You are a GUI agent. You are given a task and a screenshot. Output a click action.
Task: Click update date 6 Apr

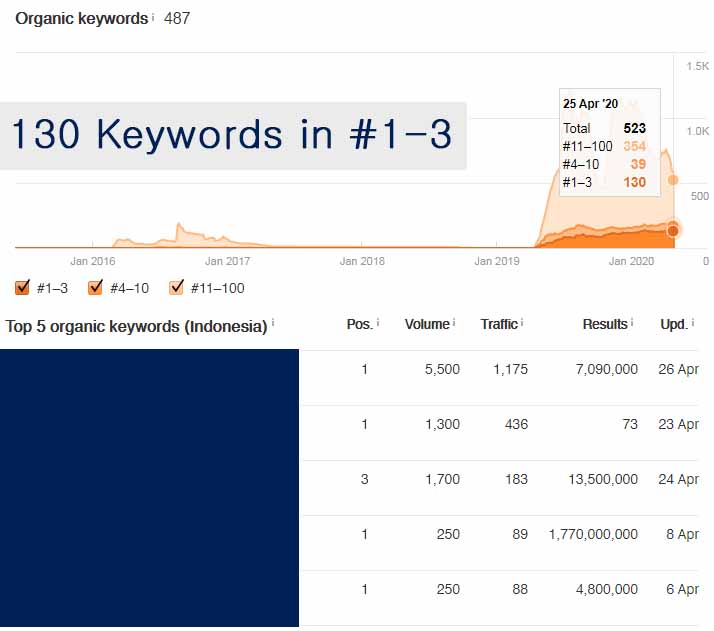coord(682,589)
